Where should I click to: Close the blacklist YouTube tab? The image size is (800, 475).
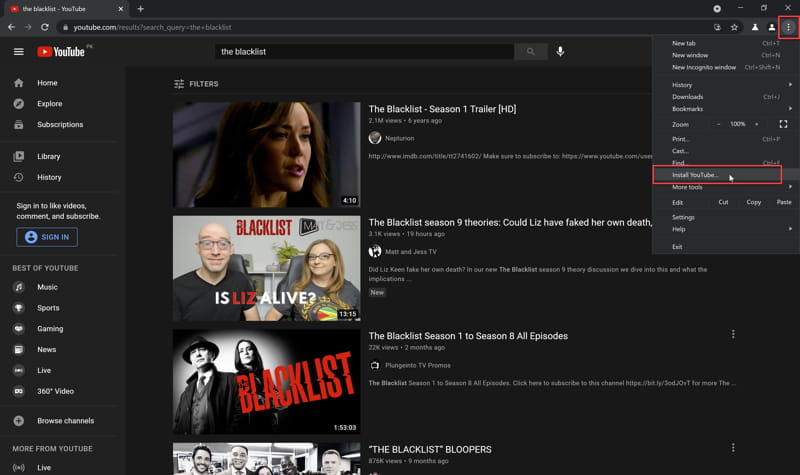(120, 9)
